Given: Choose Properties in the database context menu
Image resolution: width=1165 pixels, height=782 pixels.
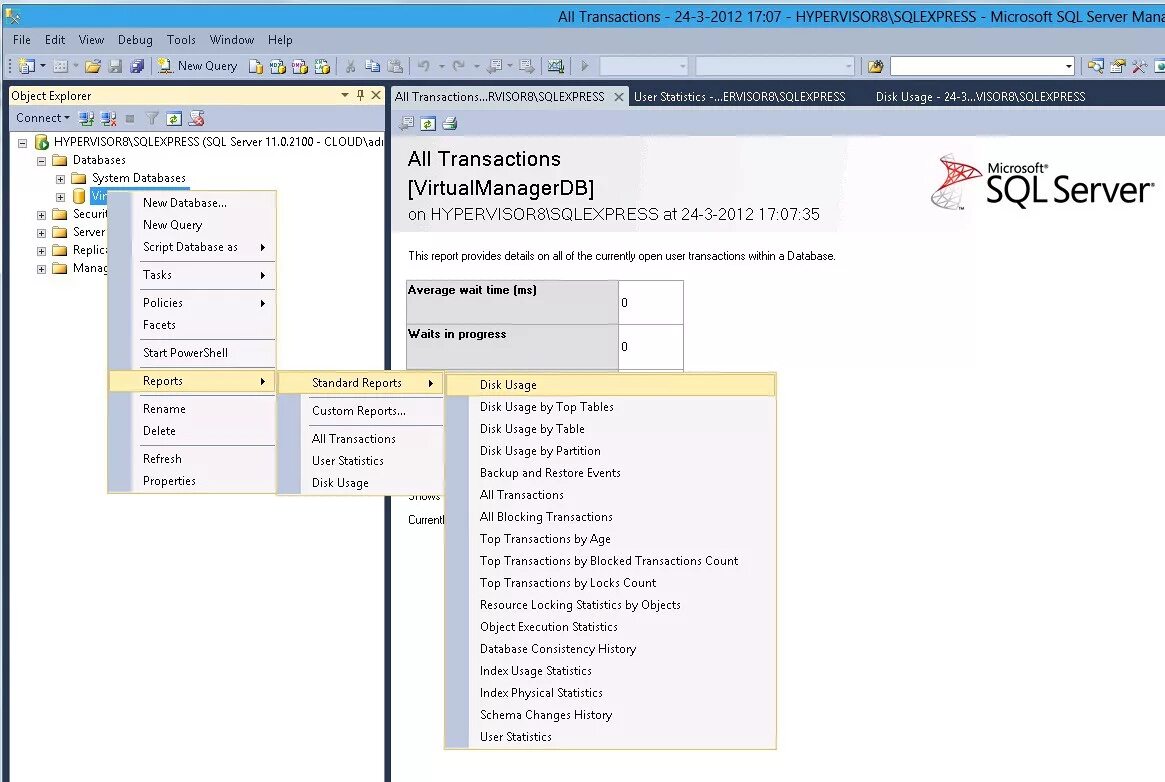Looking at the screenshot, I should tap(192, 481).
